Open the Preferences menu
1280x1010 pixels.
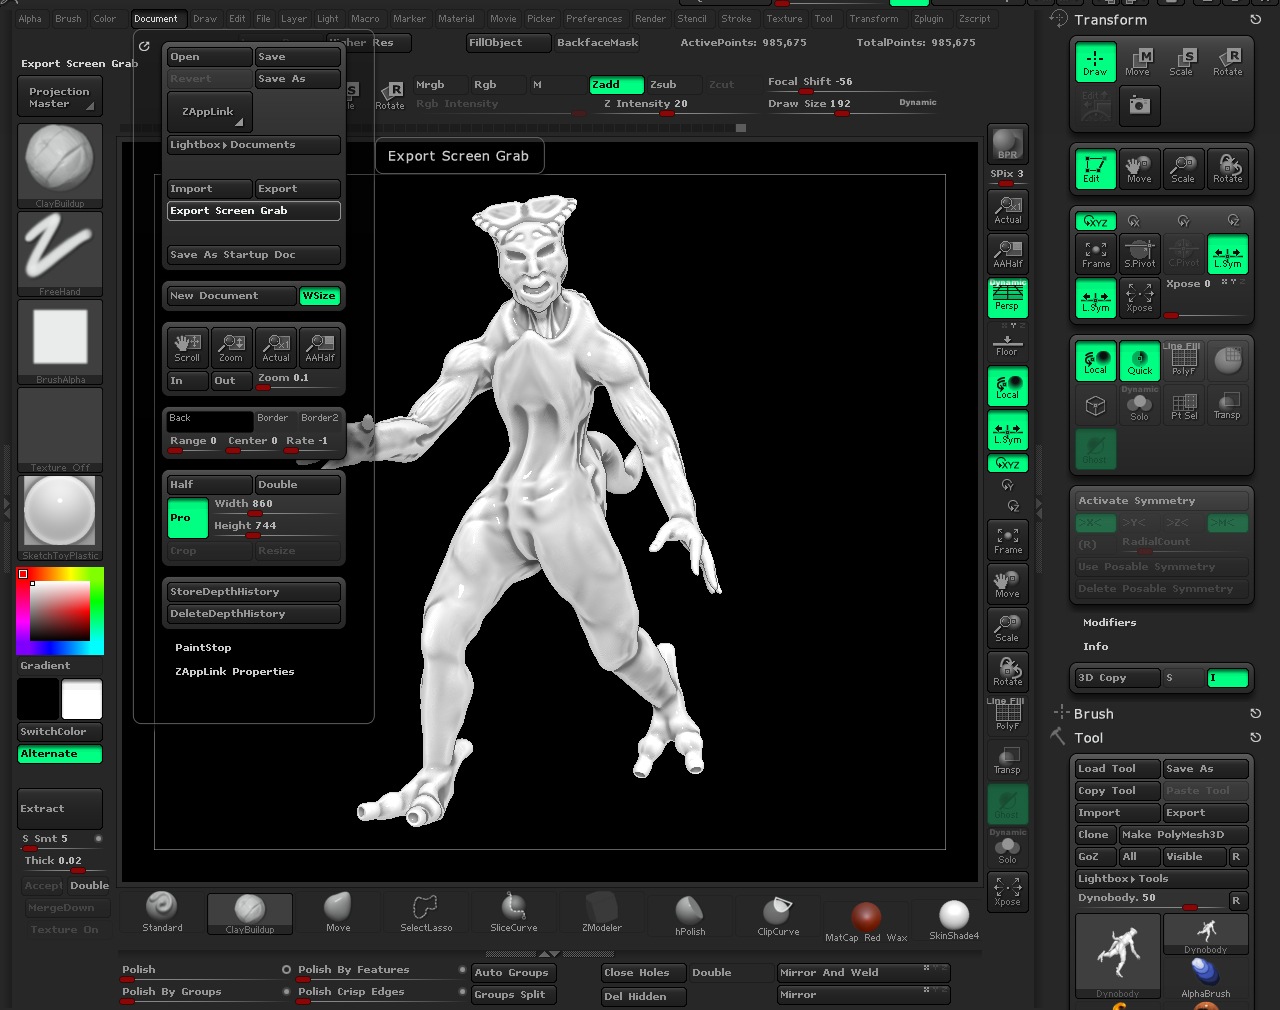(x=594, y=17)
